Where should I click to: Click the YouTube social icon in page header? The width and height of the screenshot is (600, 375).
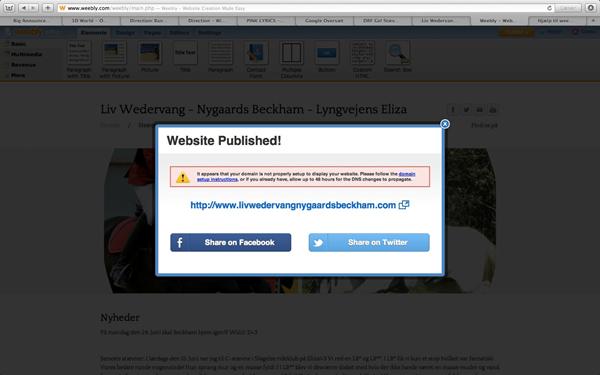click(x=493, y=110)
